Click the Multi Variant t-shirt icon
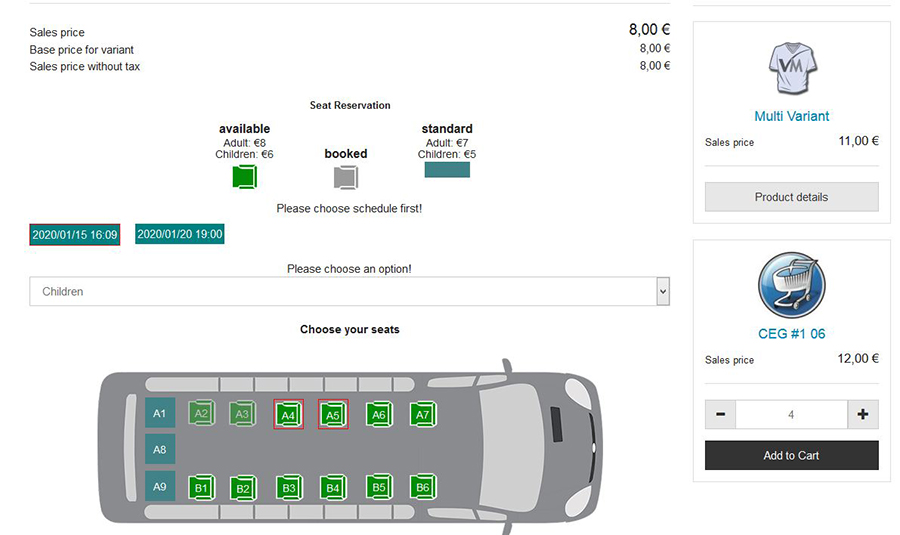This screenshot has width=900, height=535. click(x=791, y=70)
